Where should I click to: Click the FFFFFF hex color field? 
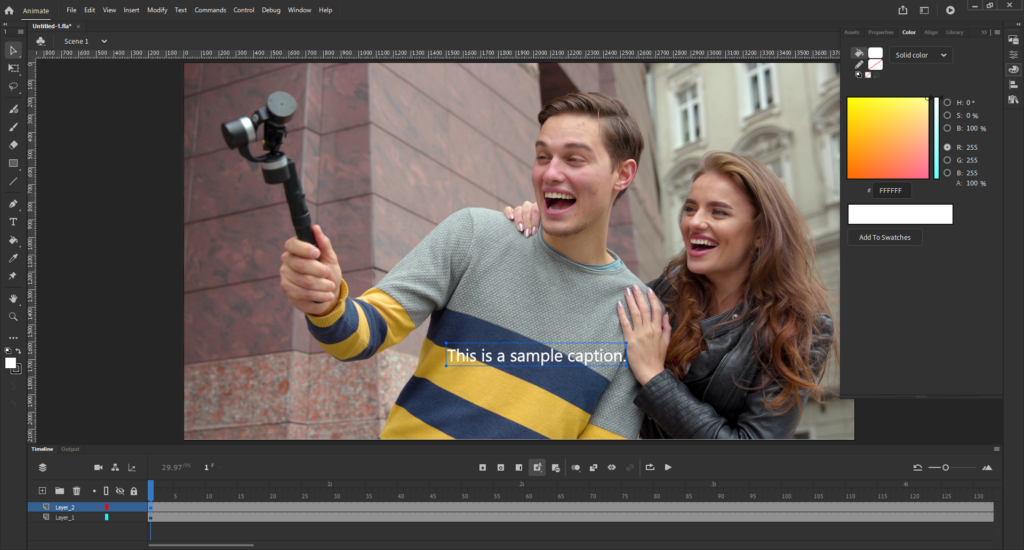[x=891, y=190]
